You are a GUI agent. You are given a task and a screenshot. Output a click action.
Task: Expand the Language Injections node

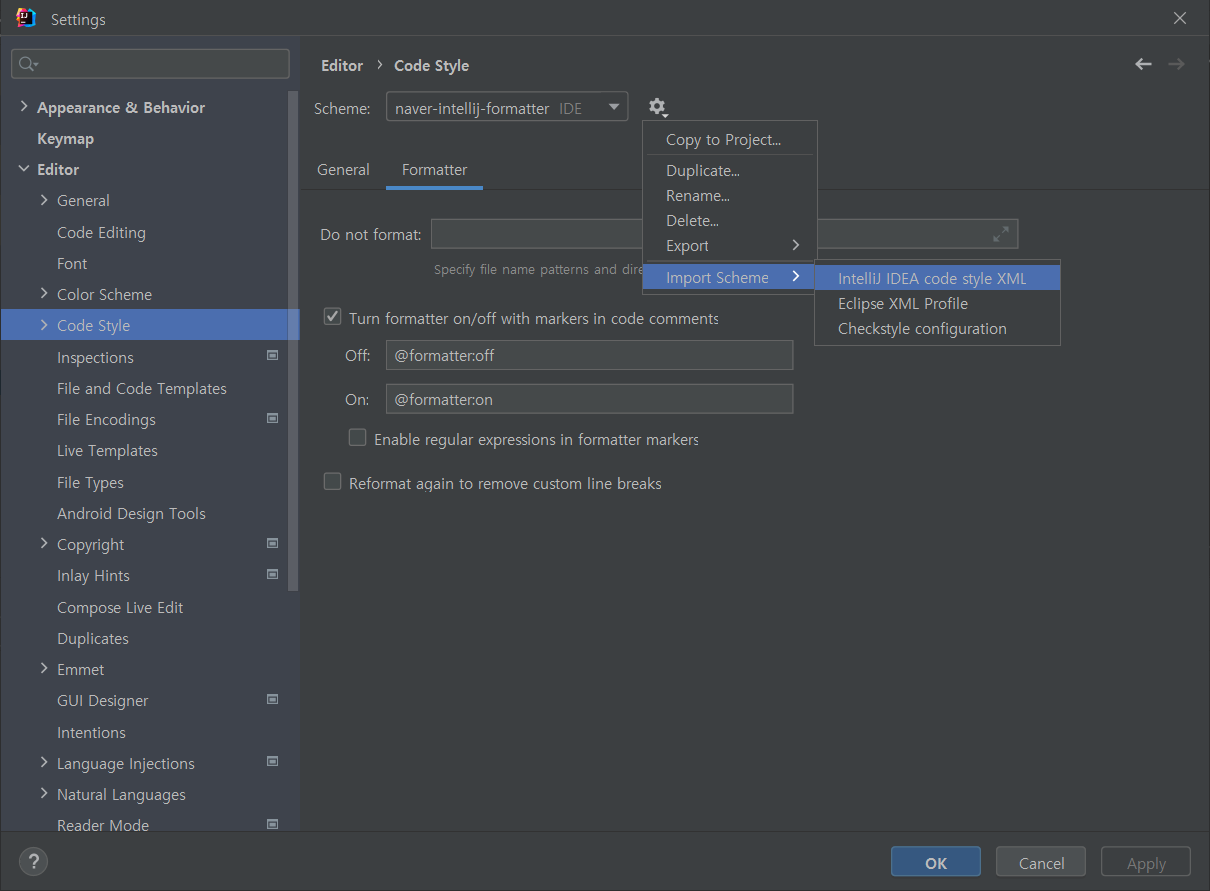click(44, 762)
